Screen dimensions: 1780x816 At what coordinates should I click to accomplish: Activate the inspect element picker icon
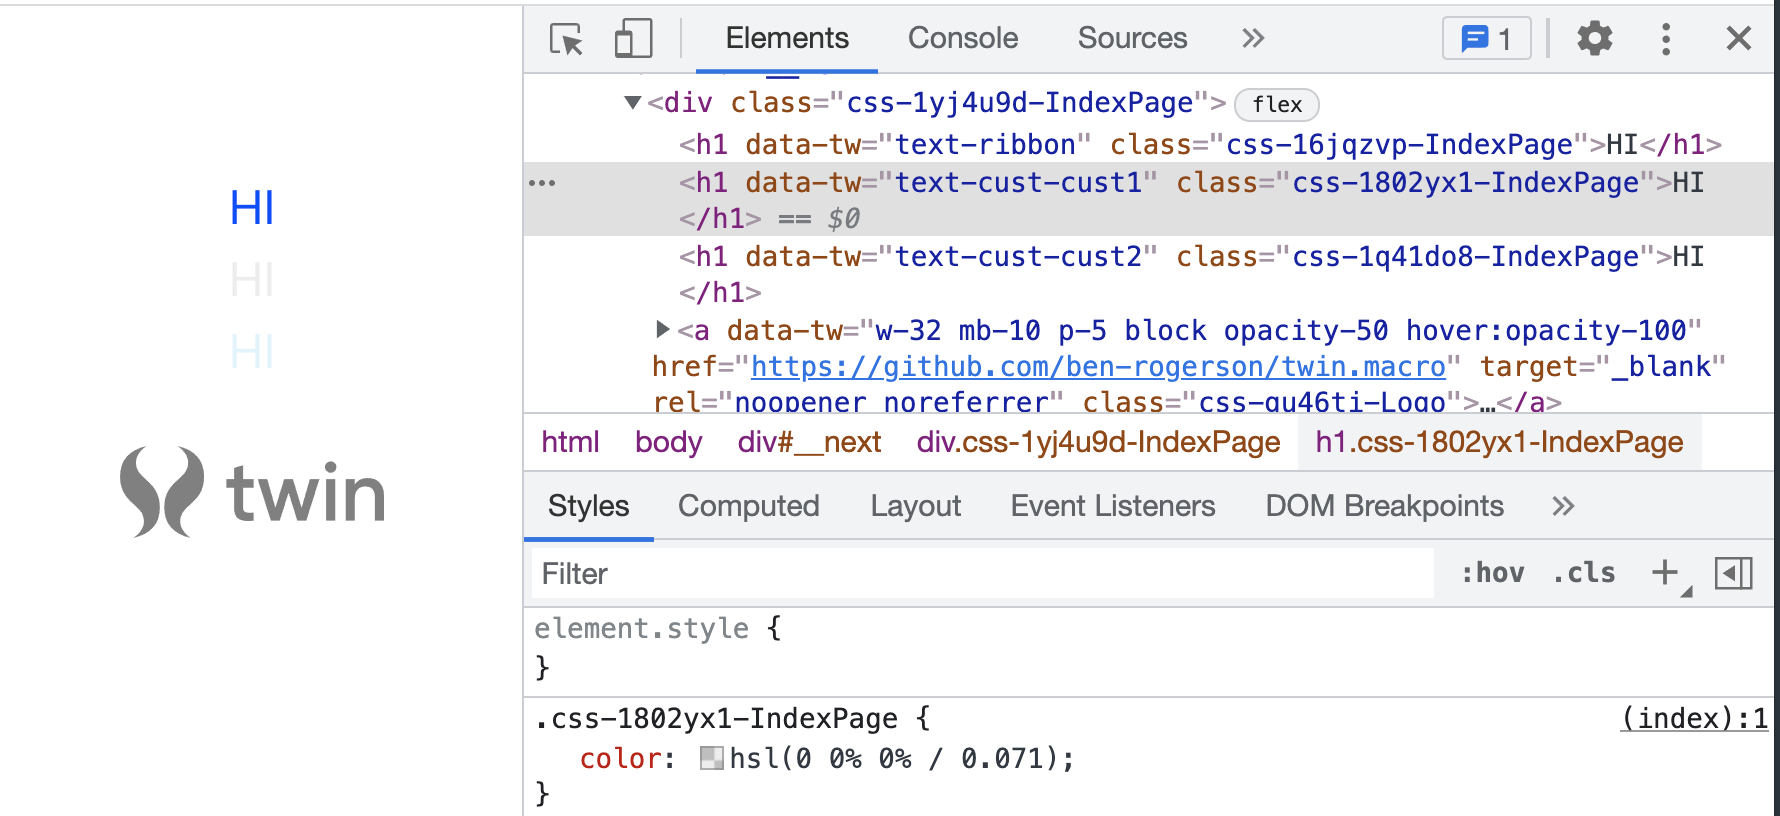pos(567,39)
